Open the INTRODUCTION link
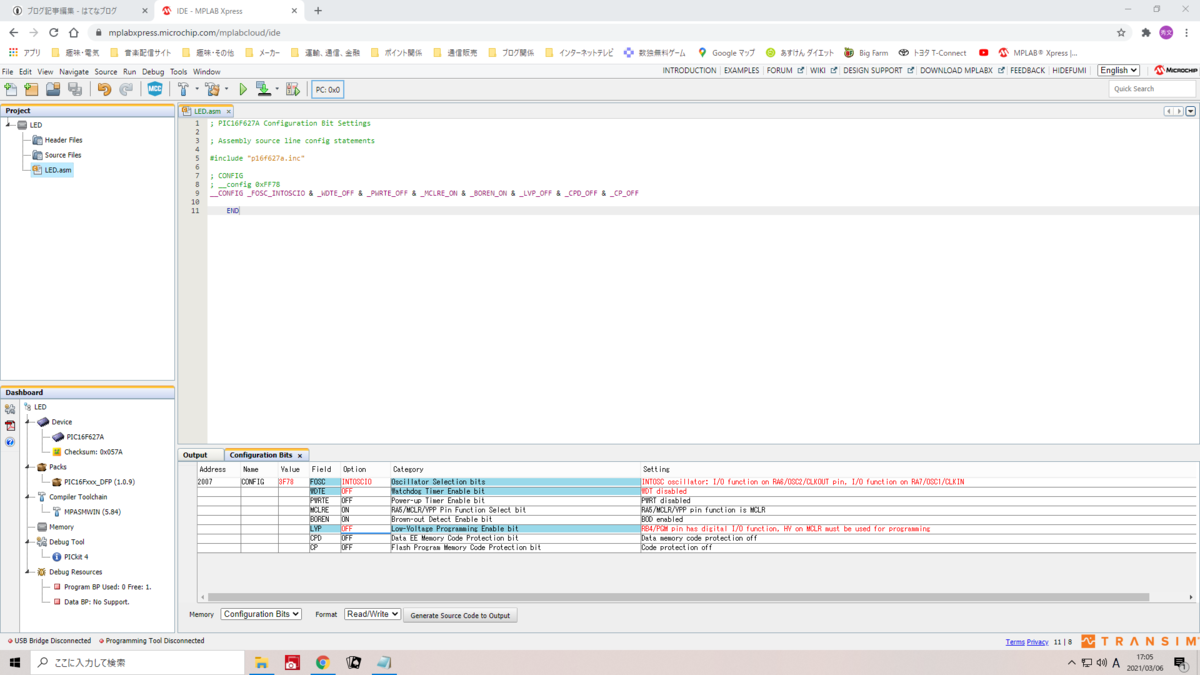1200x675 pixels. click(x=689, y=71)
